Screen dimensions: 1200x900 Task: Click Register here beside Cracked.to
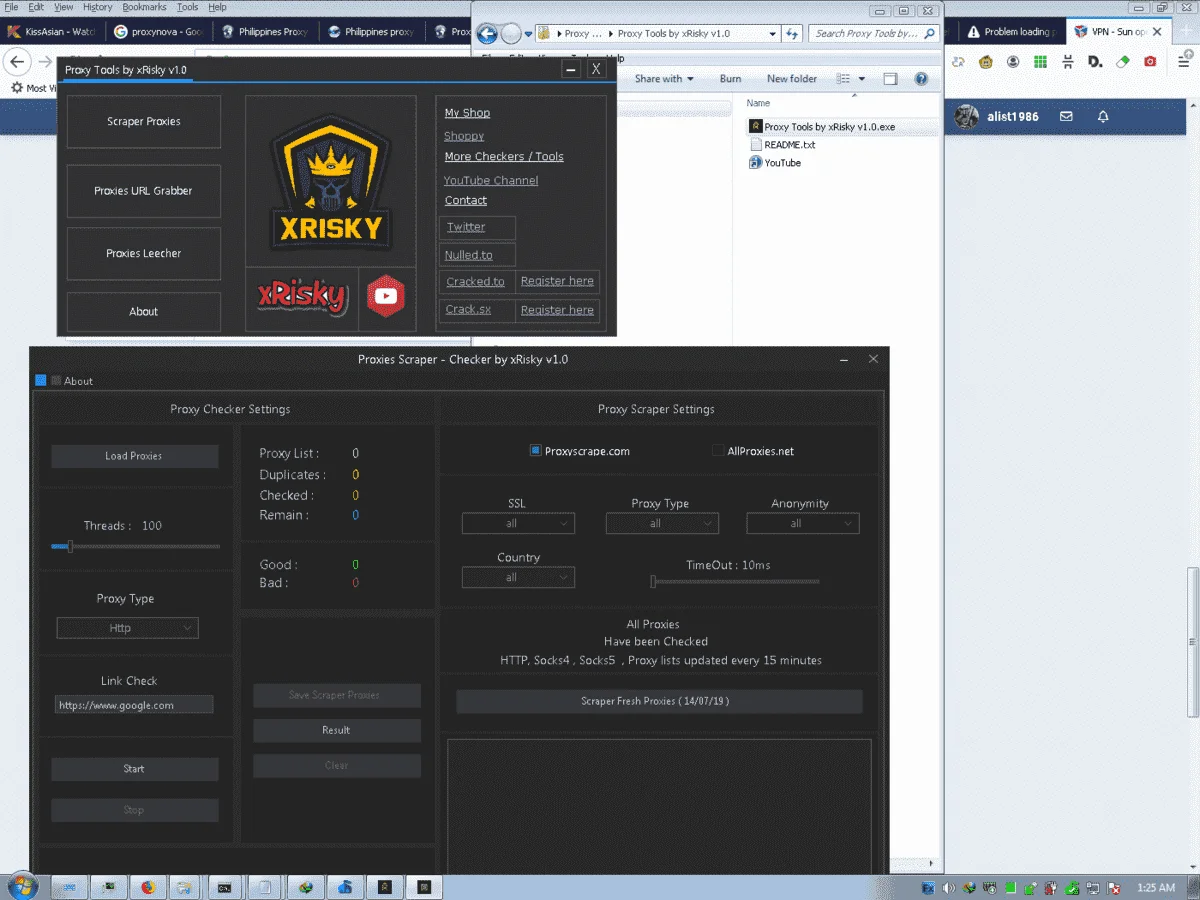point(557,281)
